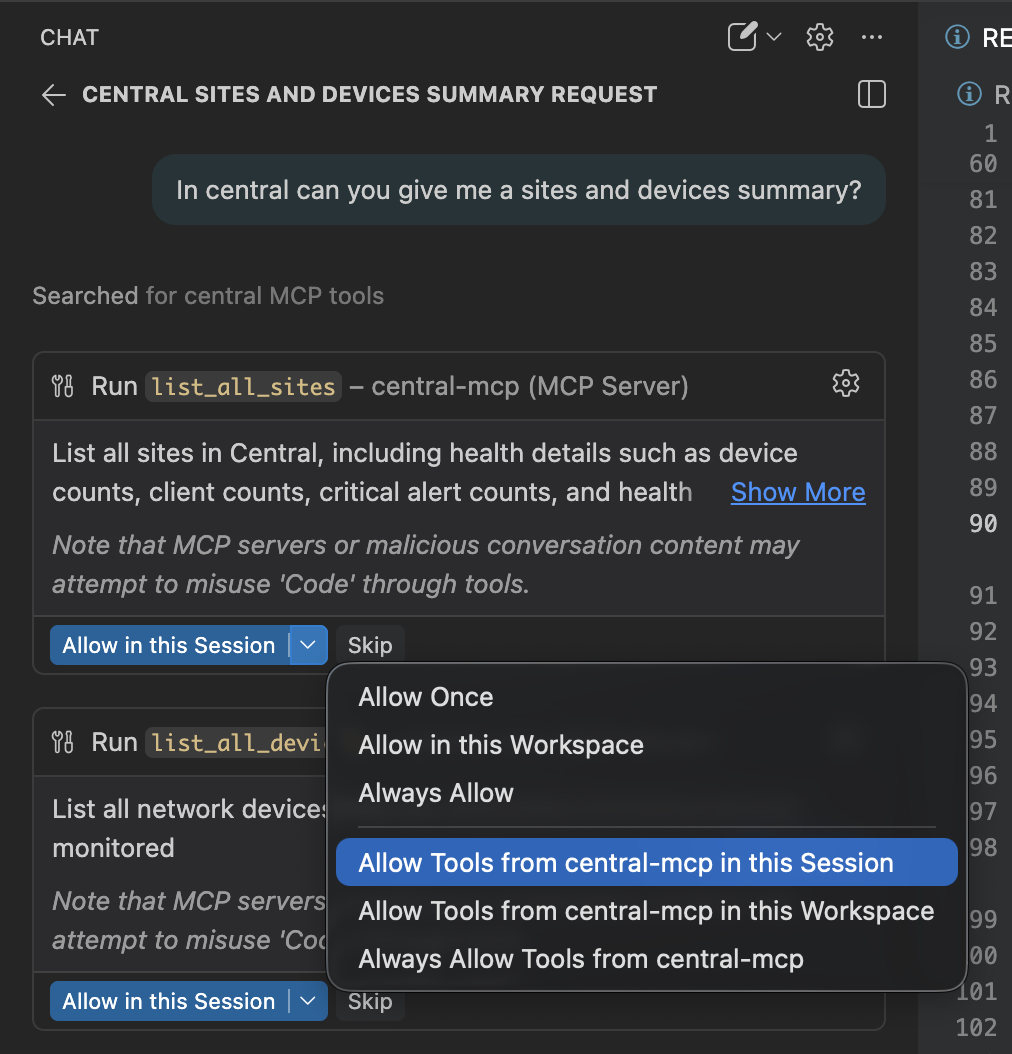Click the new chat compose icon
1012x1054 pixels.
tap(743, 37)
